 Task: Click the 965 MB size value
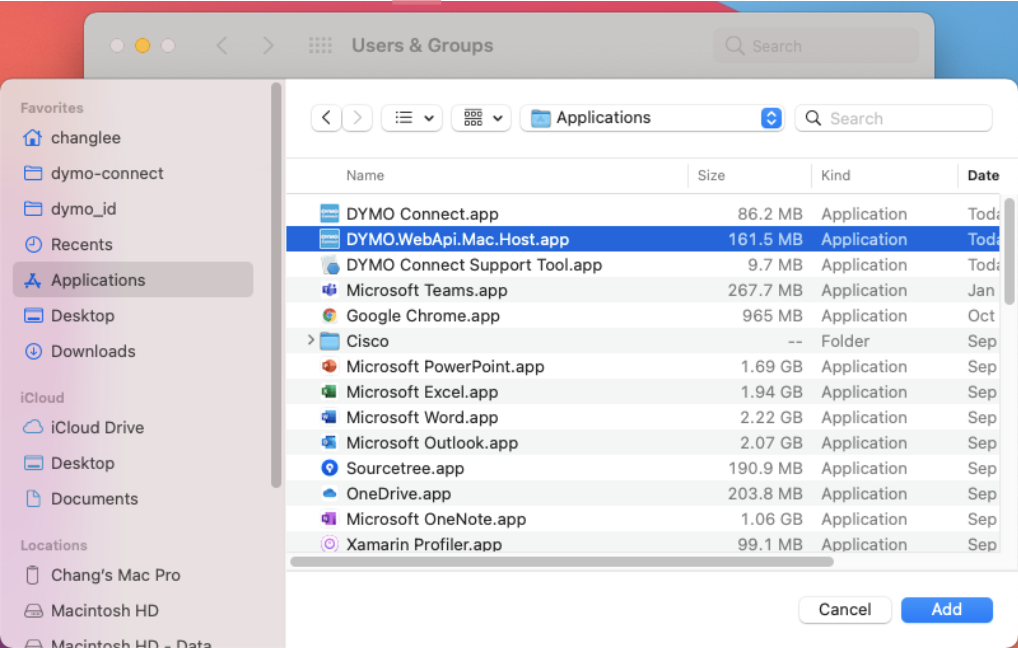point(772,316)
